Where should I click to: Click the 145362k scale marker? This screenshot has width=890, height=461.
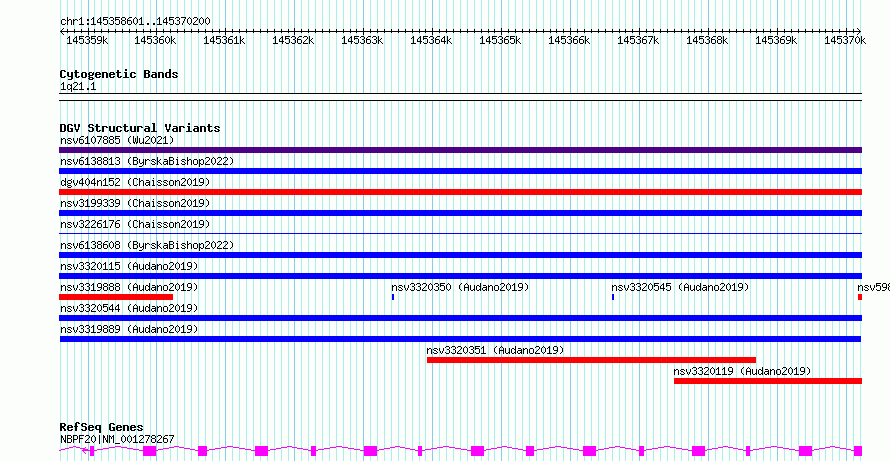pyautogui.click(x=293, y=40)
